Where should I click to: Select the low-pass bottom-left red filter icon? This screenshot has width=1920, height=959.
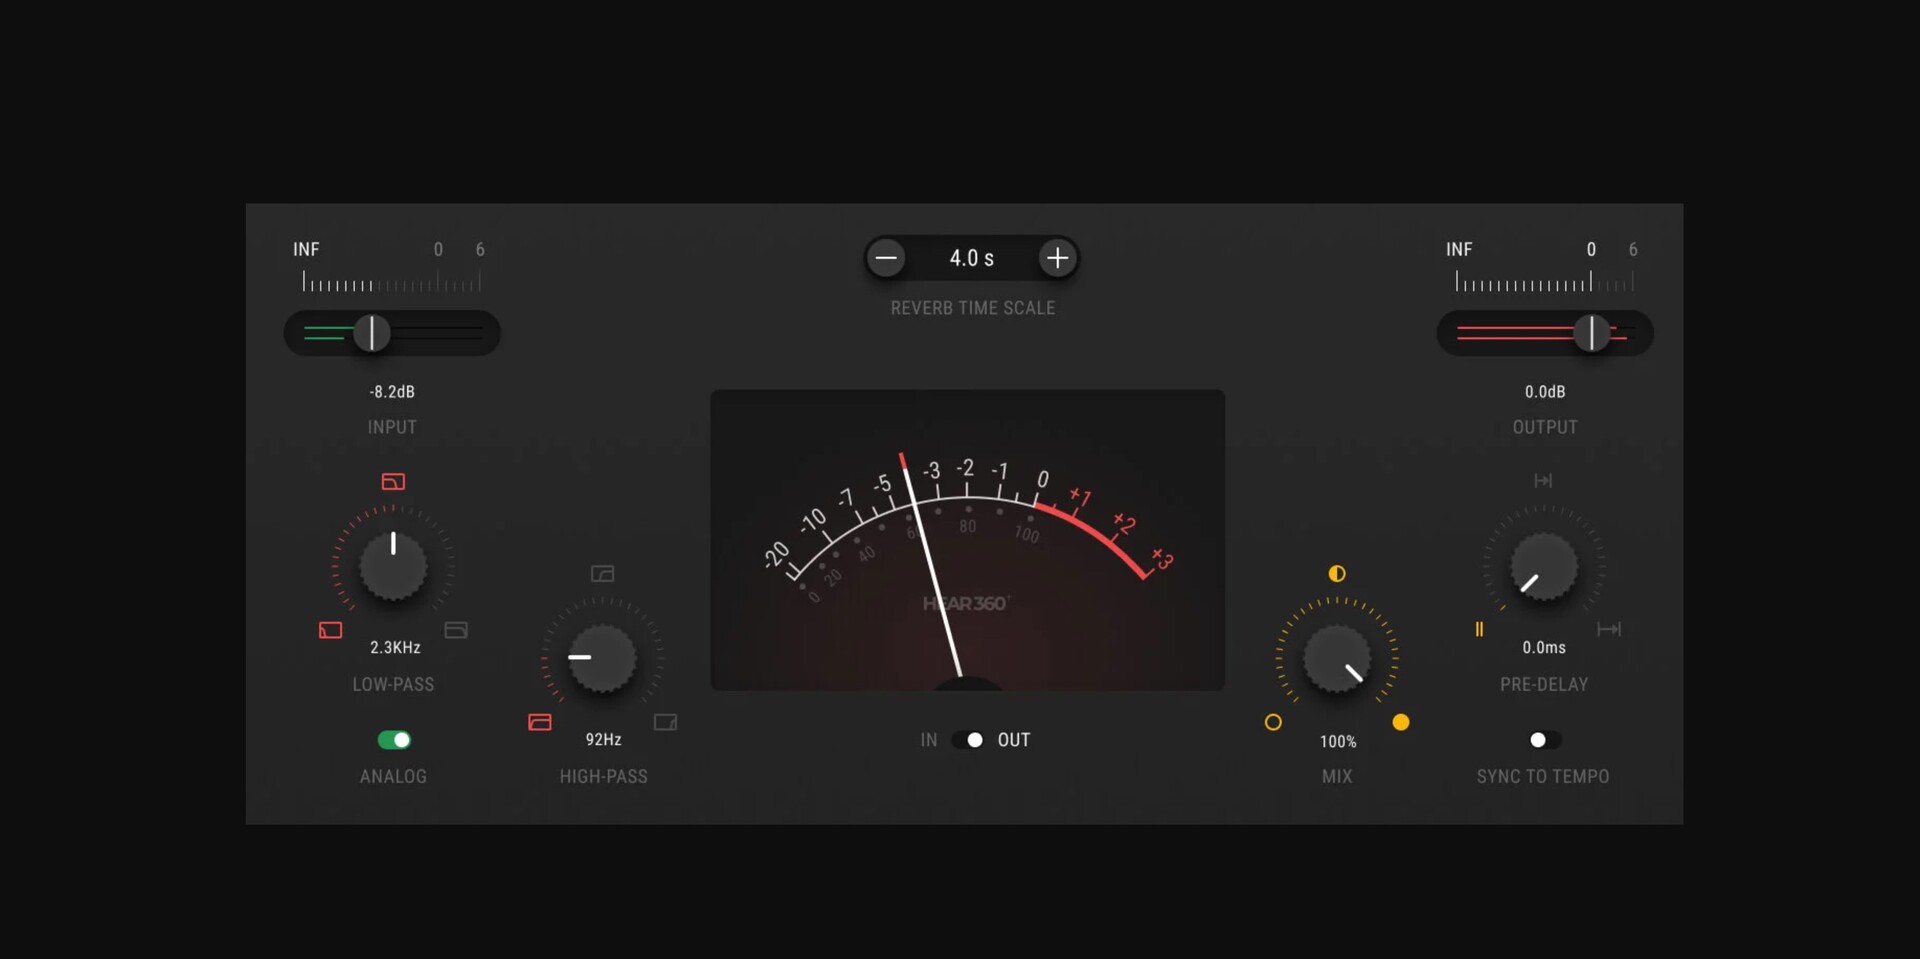click(330, 630)
